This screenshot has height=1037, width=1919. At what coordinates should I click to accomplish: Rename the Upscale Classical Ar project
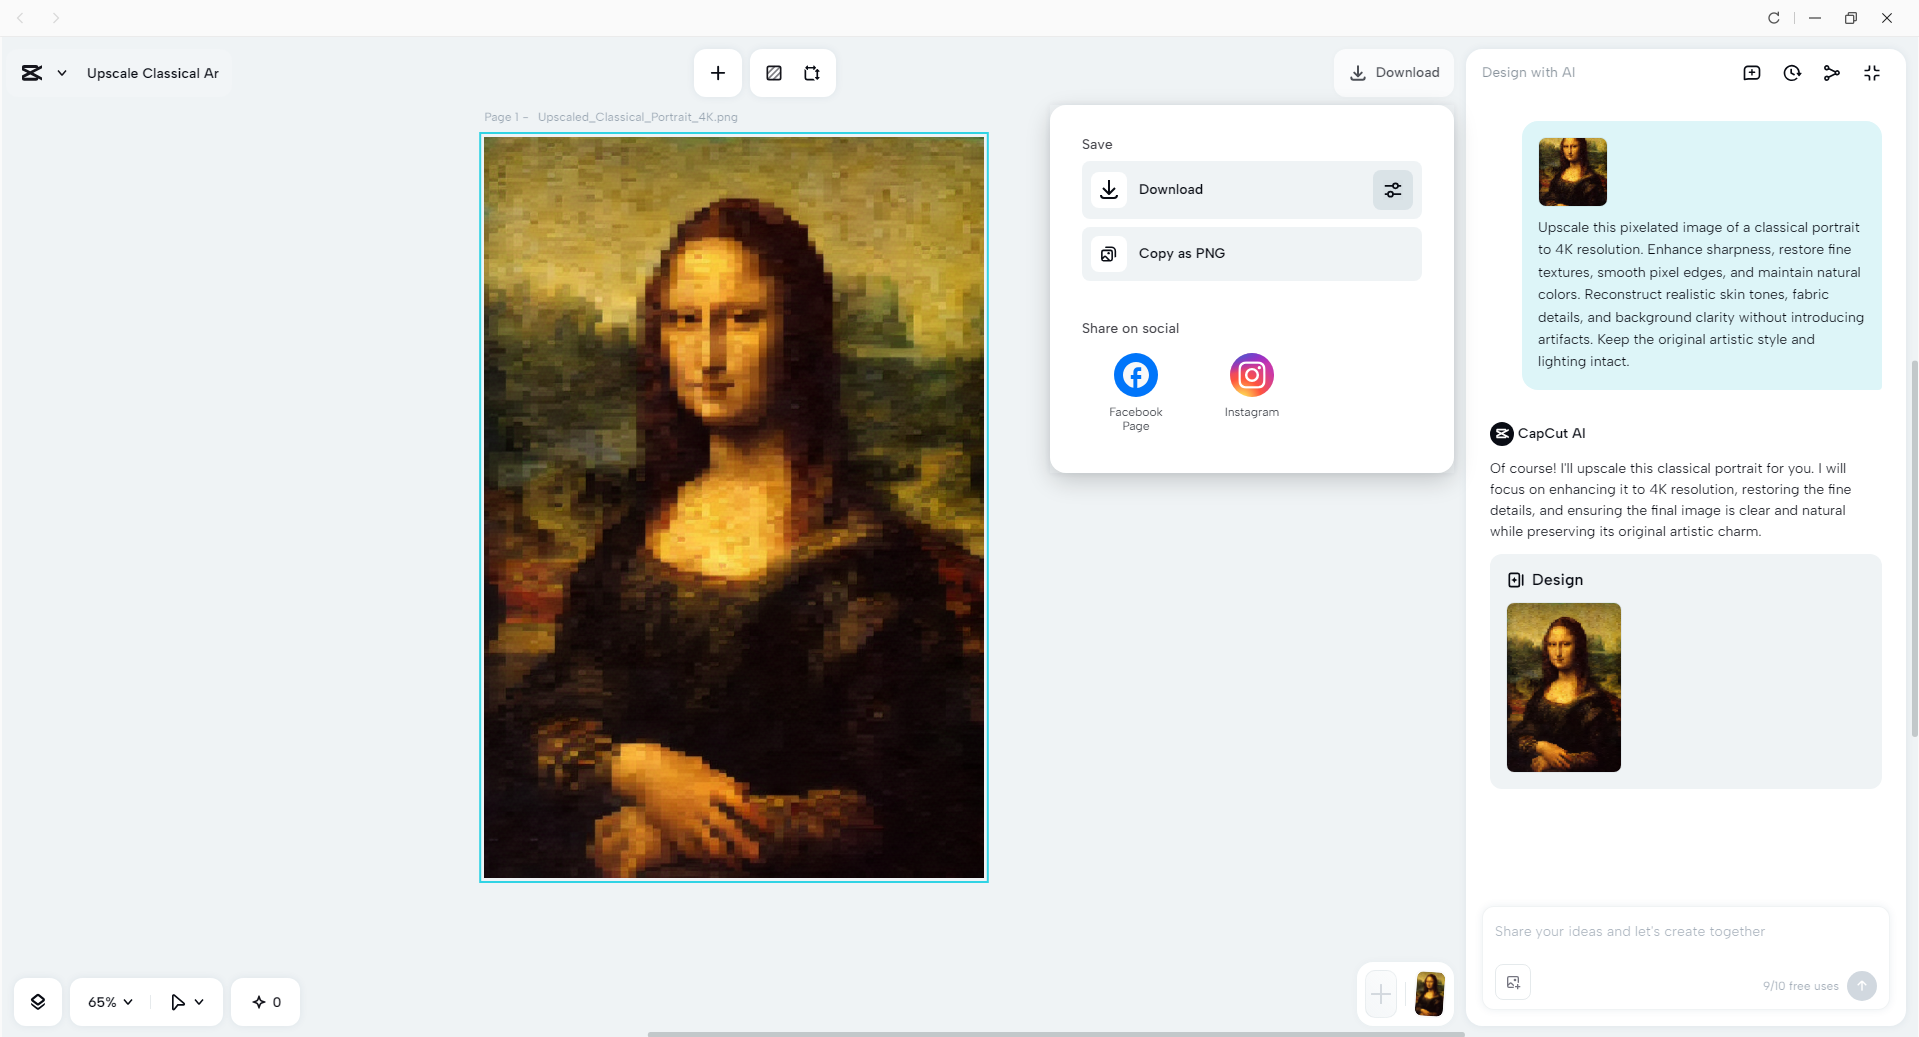pyautogui.click(x=152, y=72)
